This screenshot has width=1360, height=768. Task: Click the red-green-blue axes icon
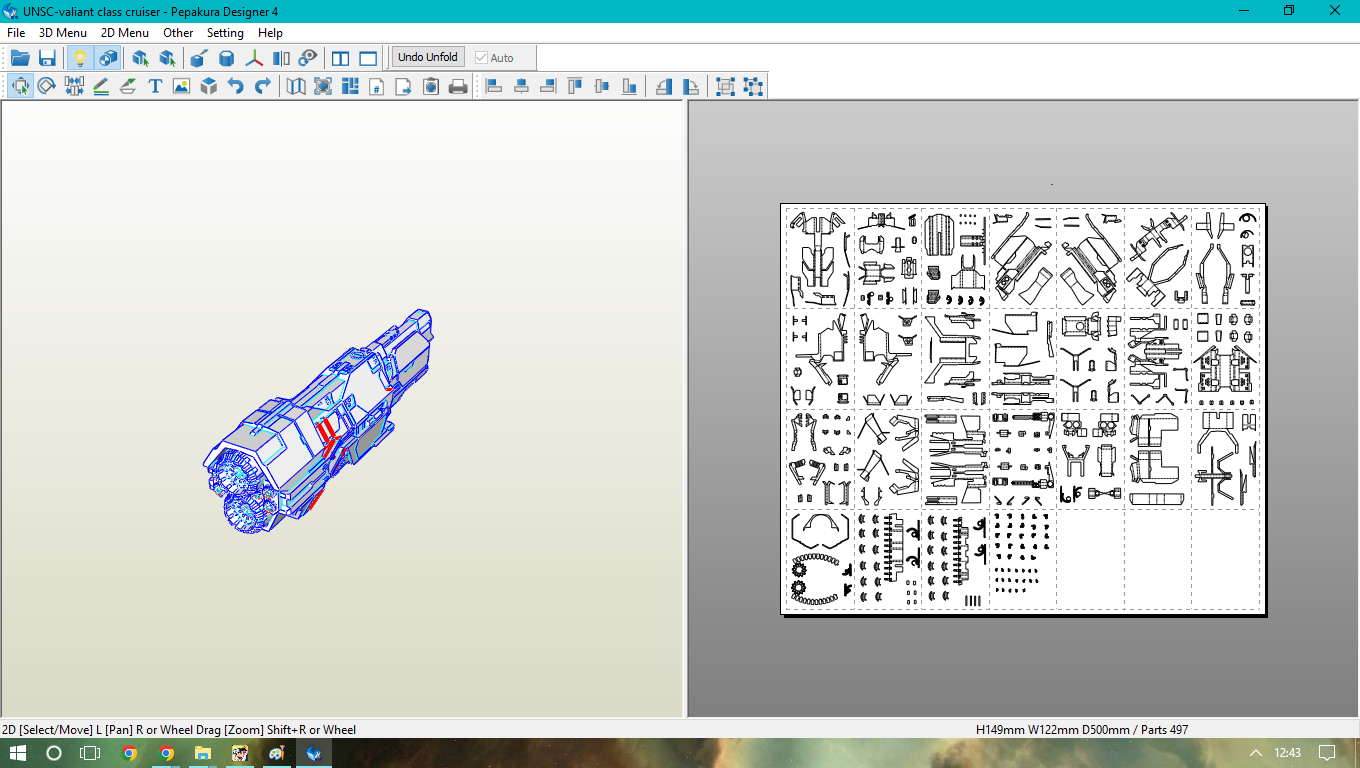tap(255, 57)
